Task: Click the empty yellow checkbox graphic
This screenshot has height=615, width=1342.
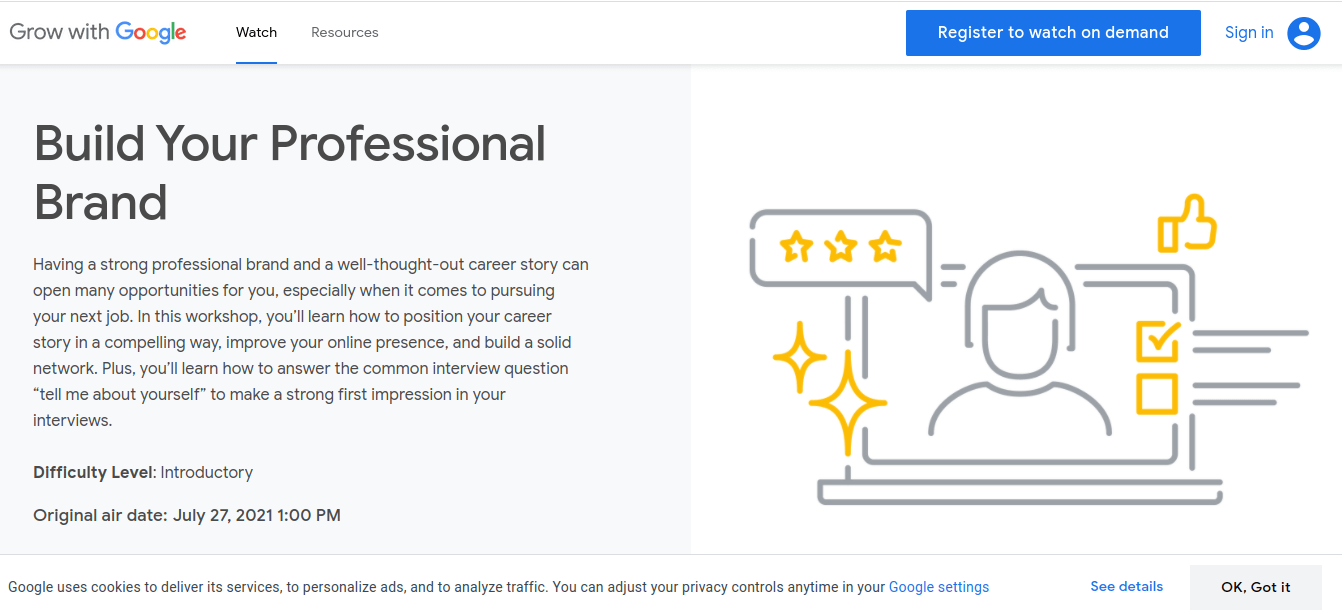Action: pyautogui.click(x=1157, y=393)
